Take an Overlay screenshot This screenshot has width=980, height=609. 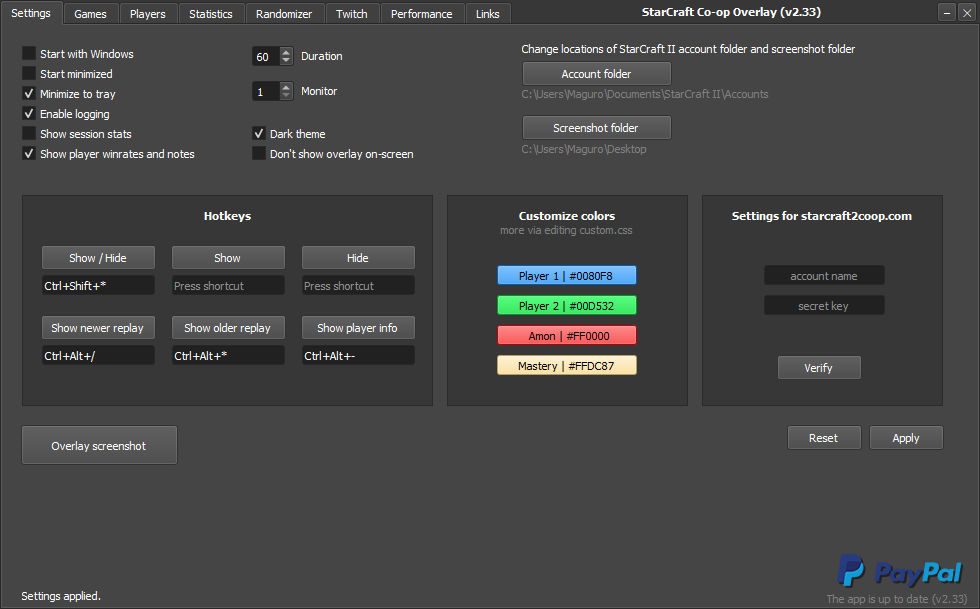tap(99, 445)
